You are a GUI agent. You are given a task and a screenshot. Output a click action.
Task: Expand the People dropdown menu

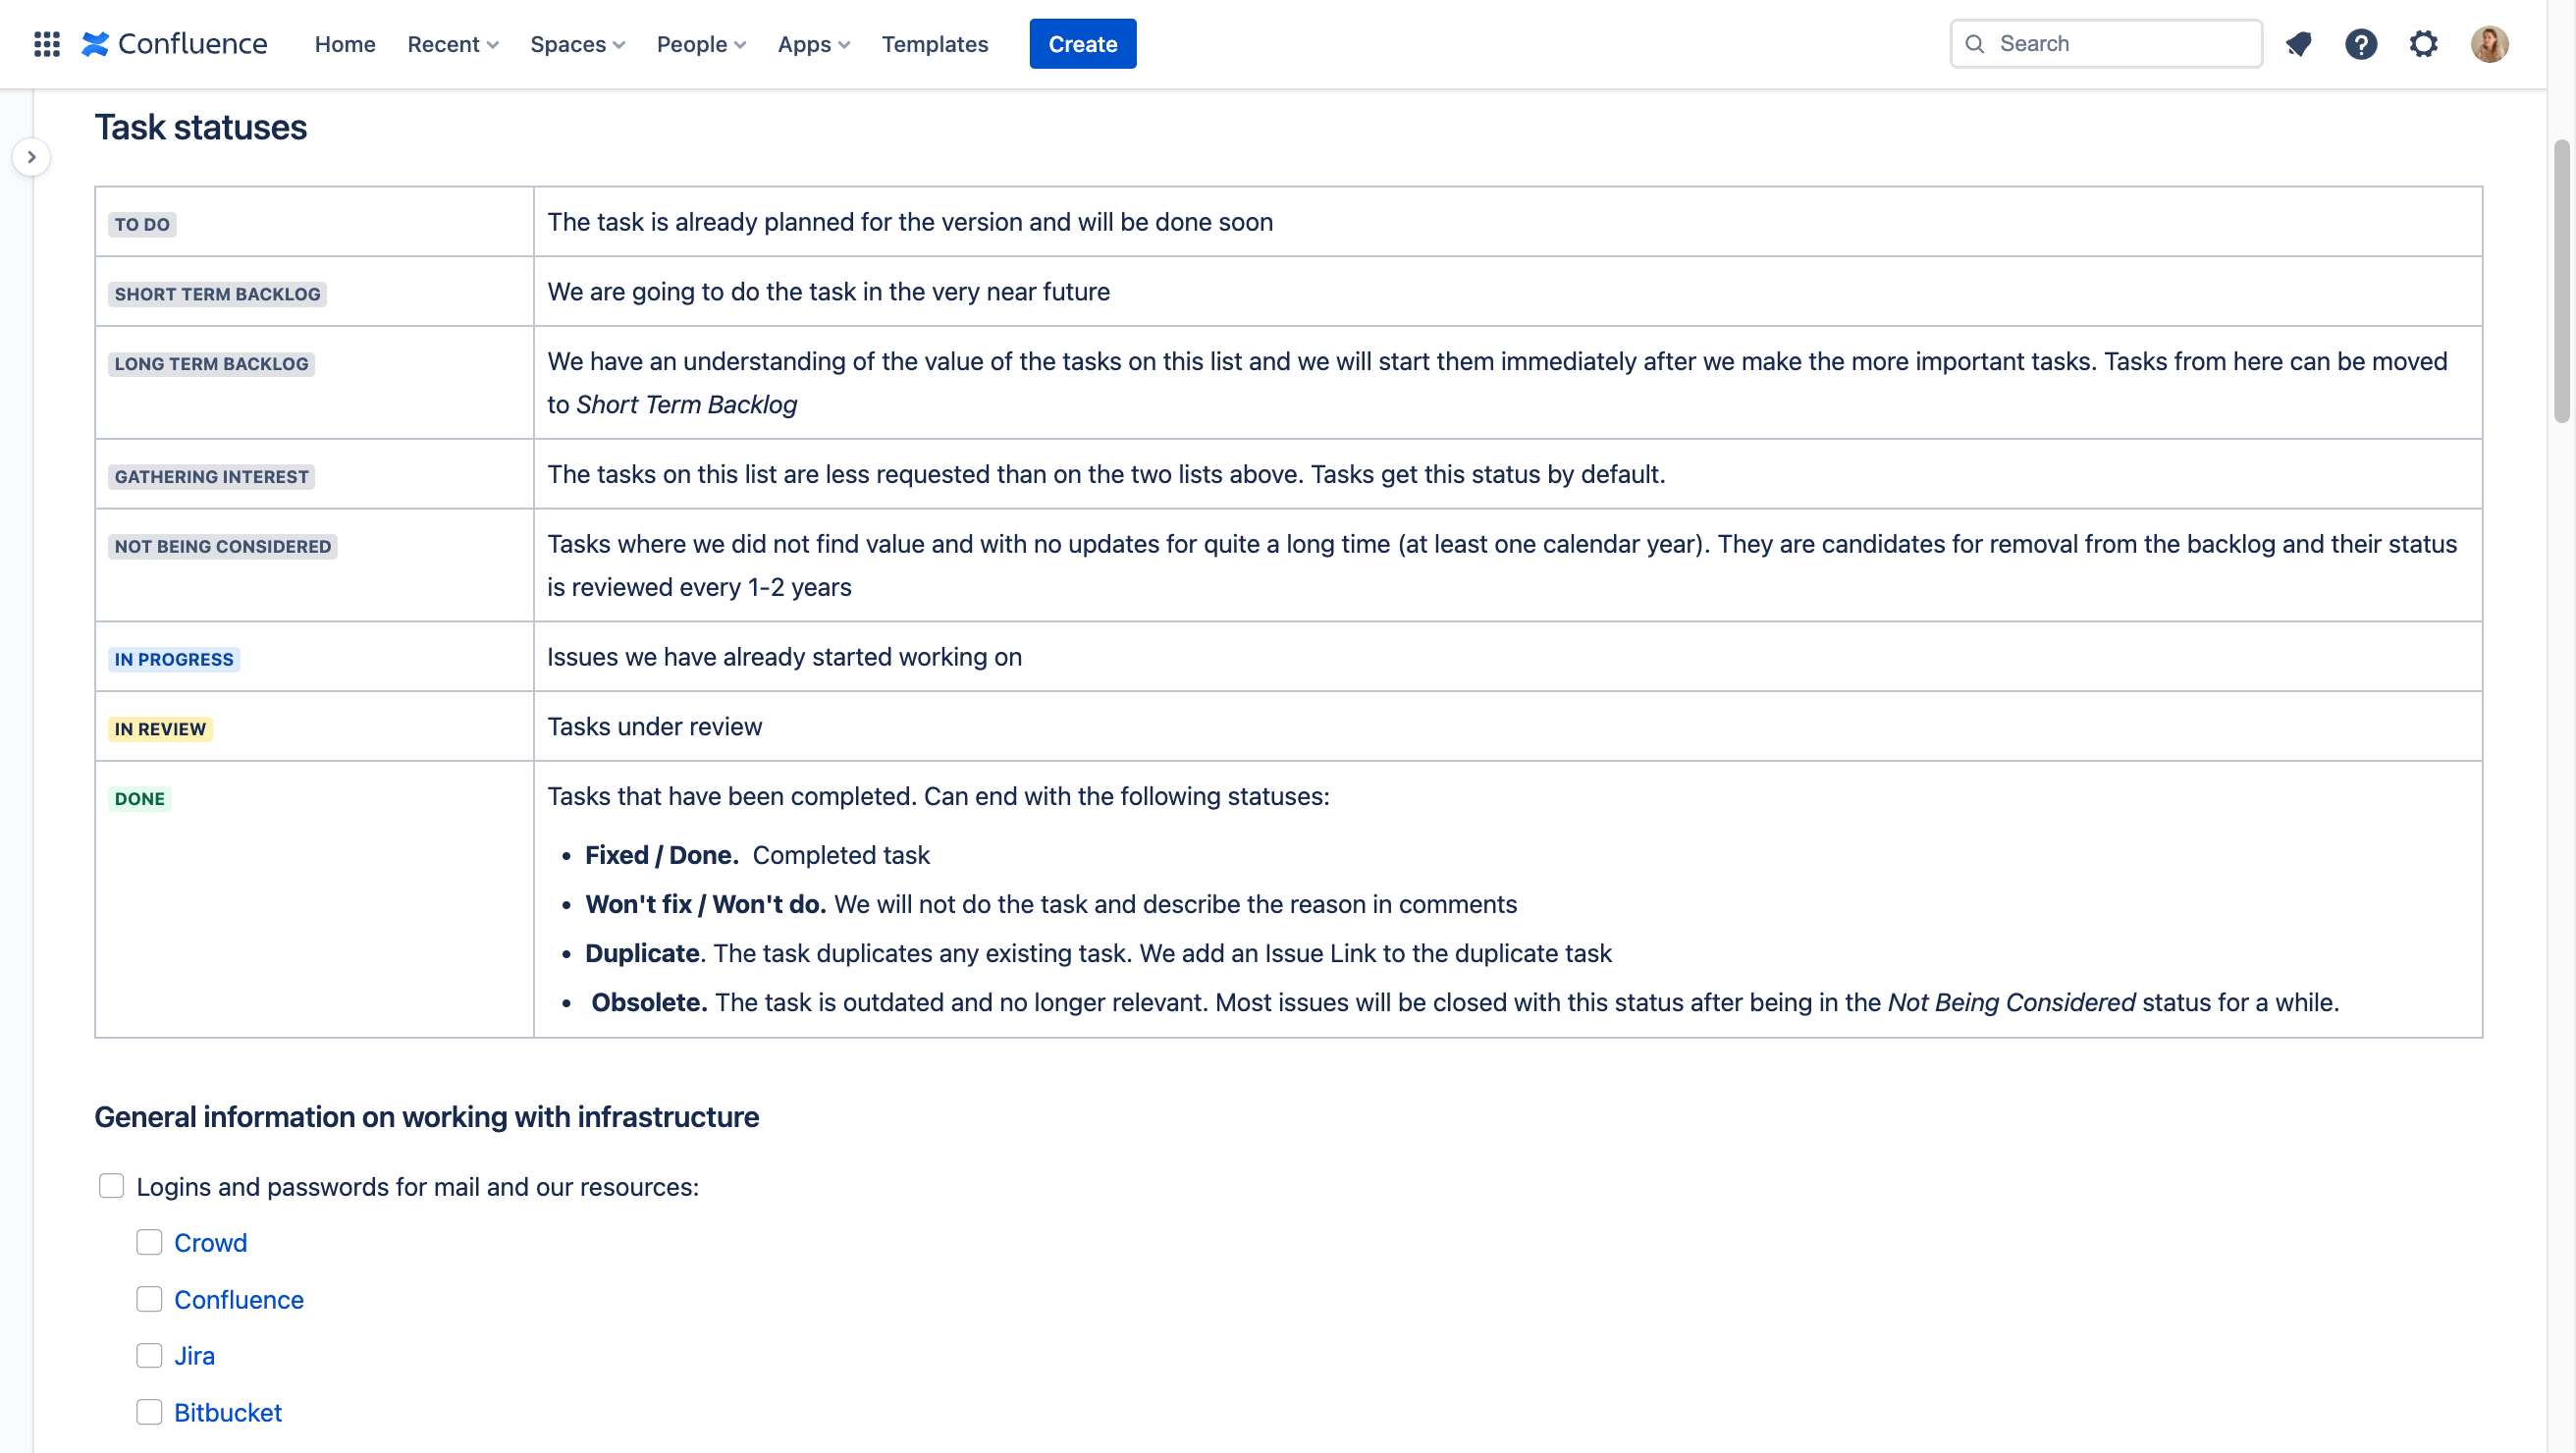click(701, 42)
